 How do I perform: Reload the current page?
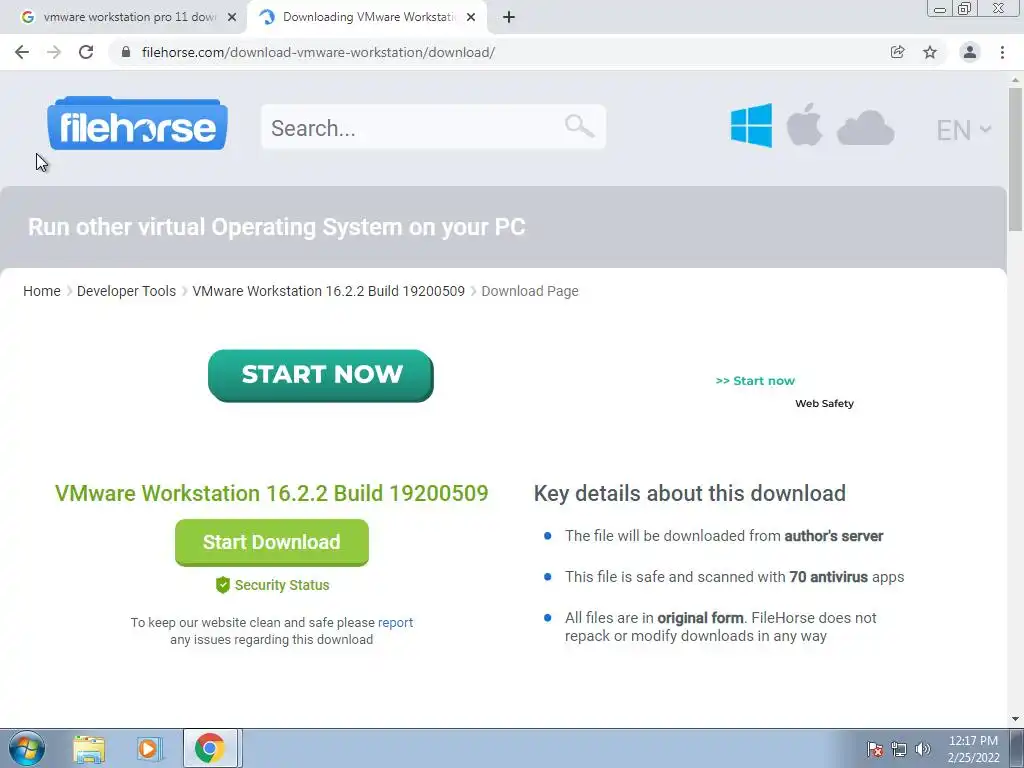(86, 52)
